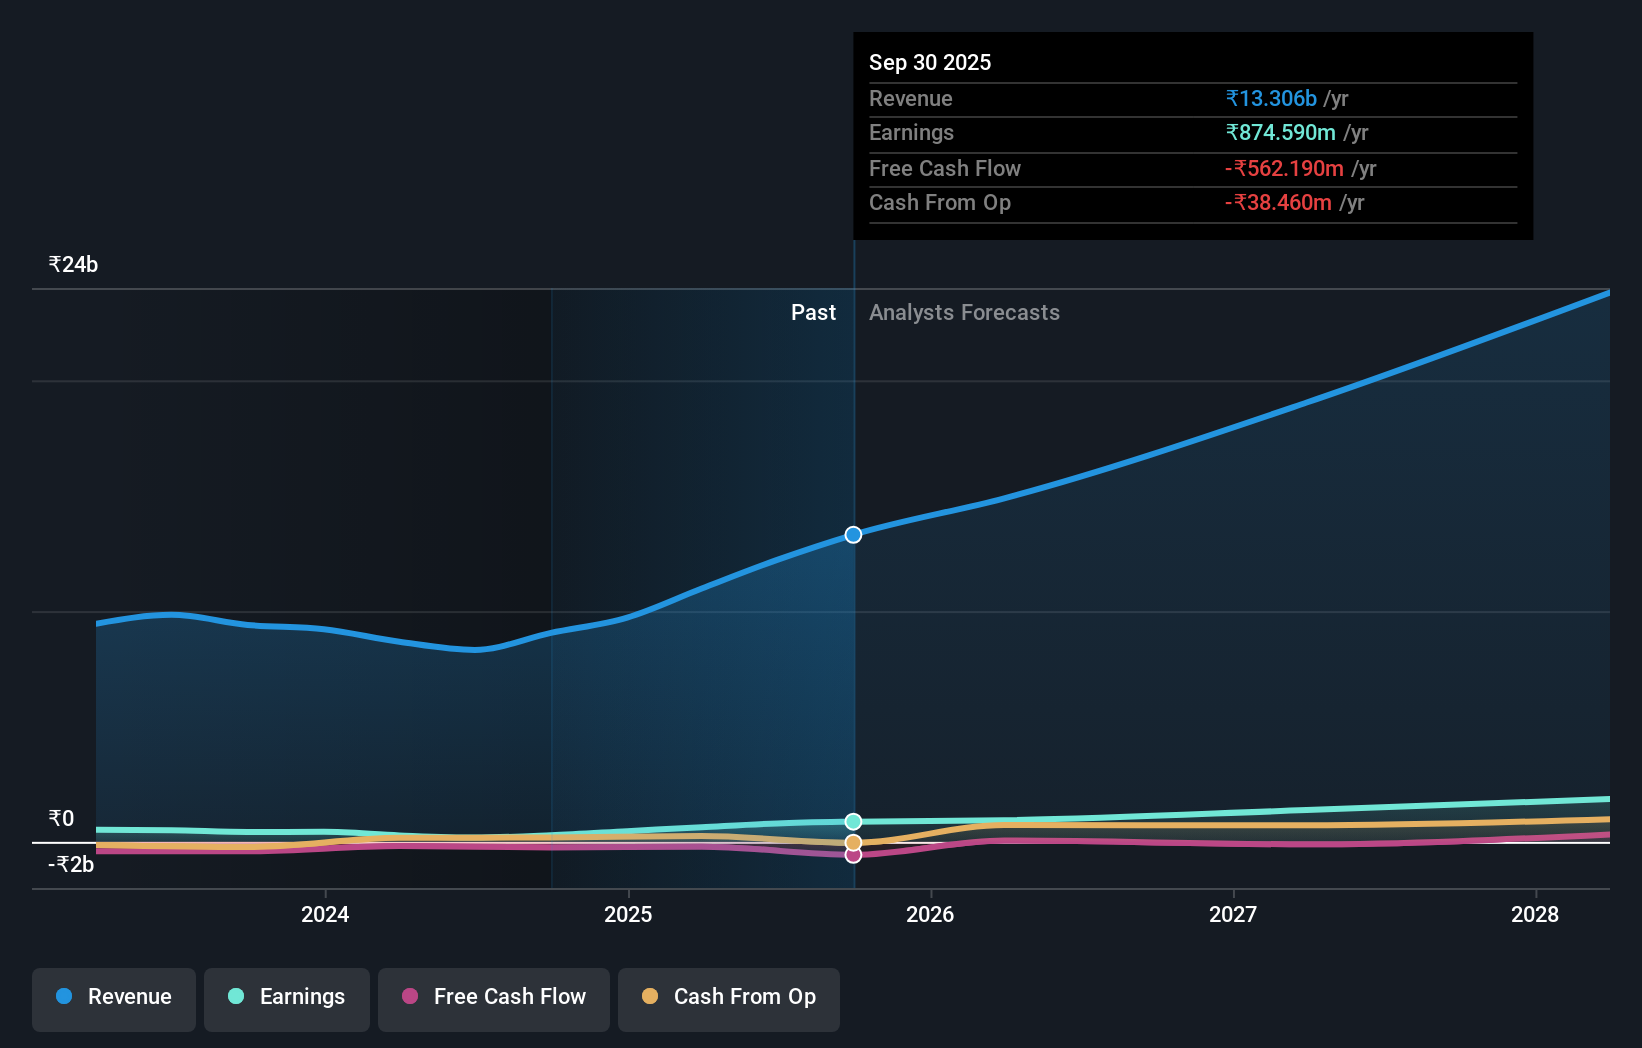This screenshot has width=1642, height=1048.
Task: Click the Free Cash Flow marker below the divider
Action: tap(852, 857)
